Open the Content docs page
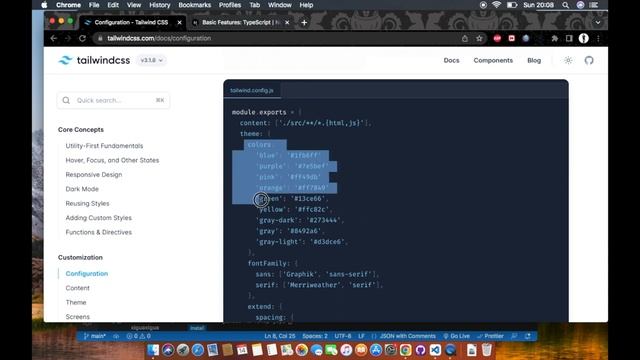Viewport: 640px width, 360px height. (78, 288)
